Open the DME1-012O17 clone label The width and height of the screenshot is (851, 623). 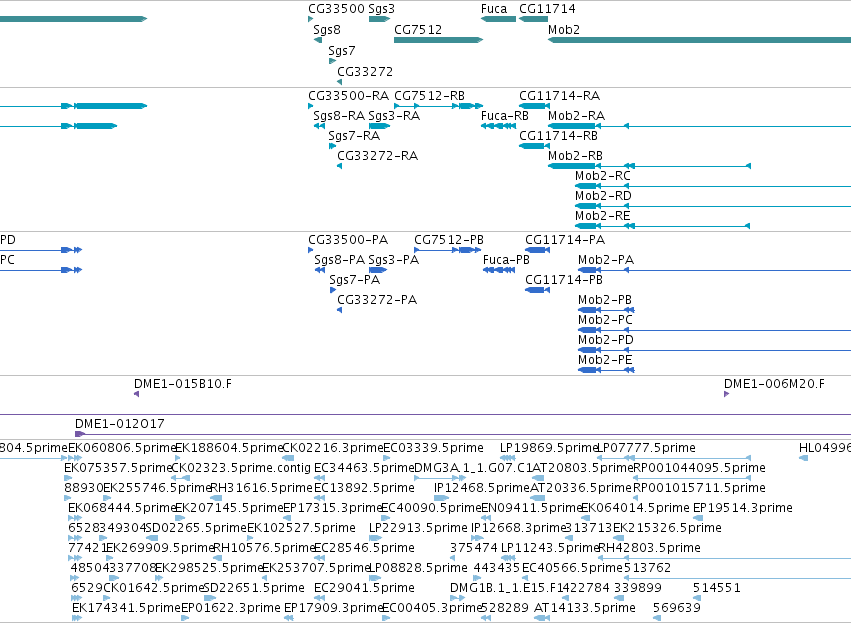pos(119,424)
